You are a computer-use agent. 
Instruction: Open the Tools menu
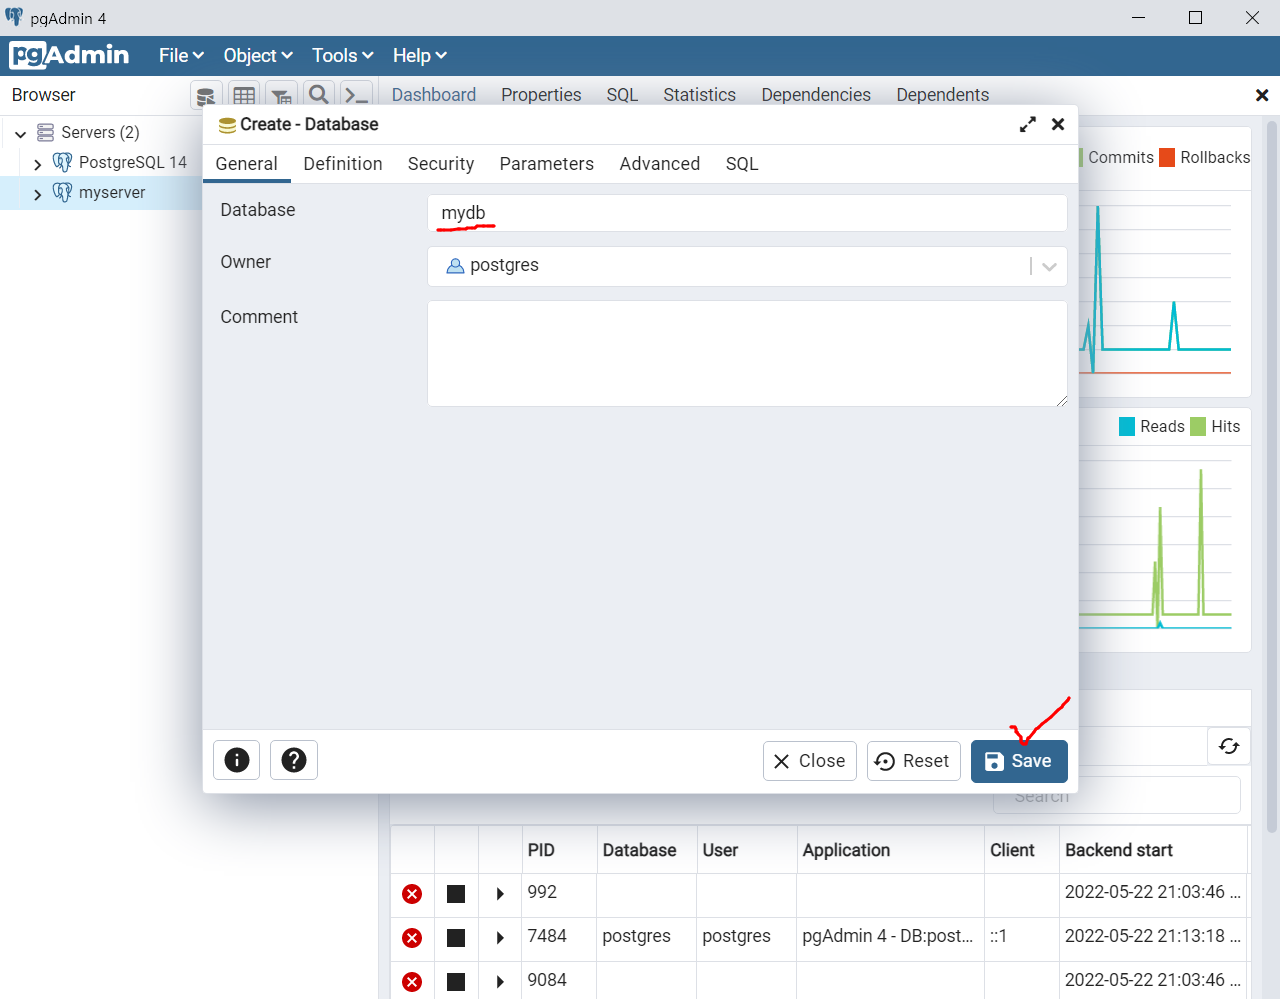coord(342,56)
